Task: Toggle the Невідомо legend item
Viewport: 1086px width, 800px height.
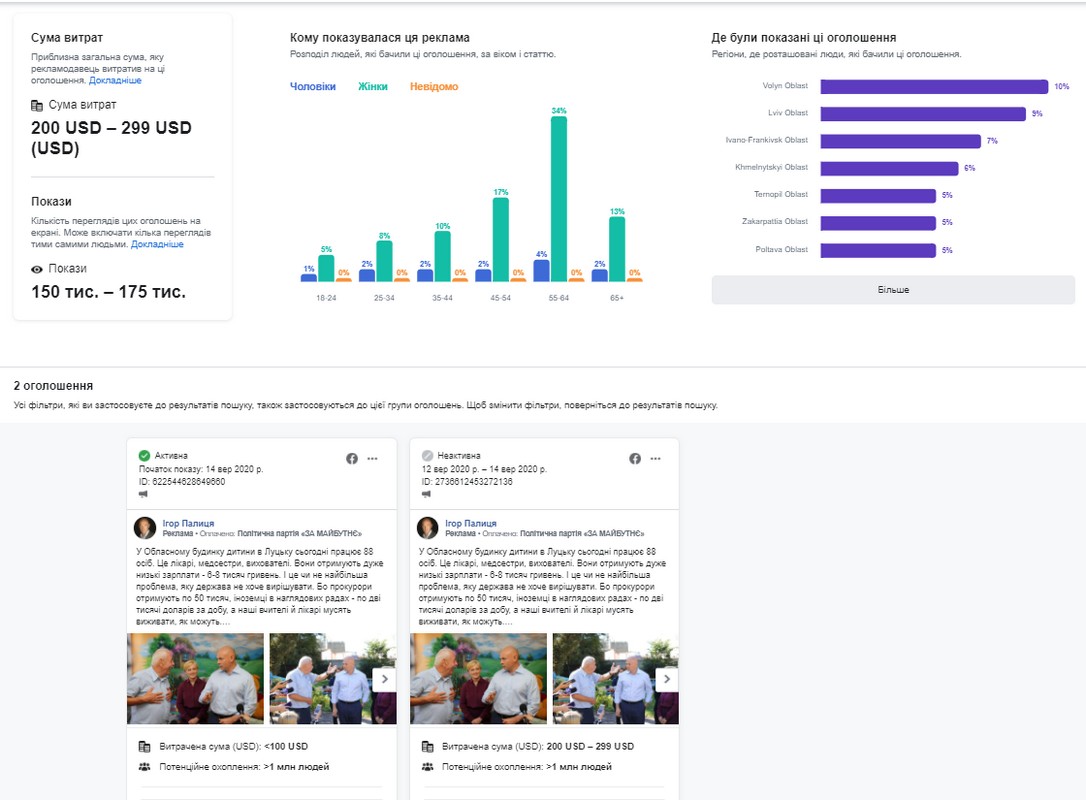Action: pyautogui.click(x=434, y=87)
